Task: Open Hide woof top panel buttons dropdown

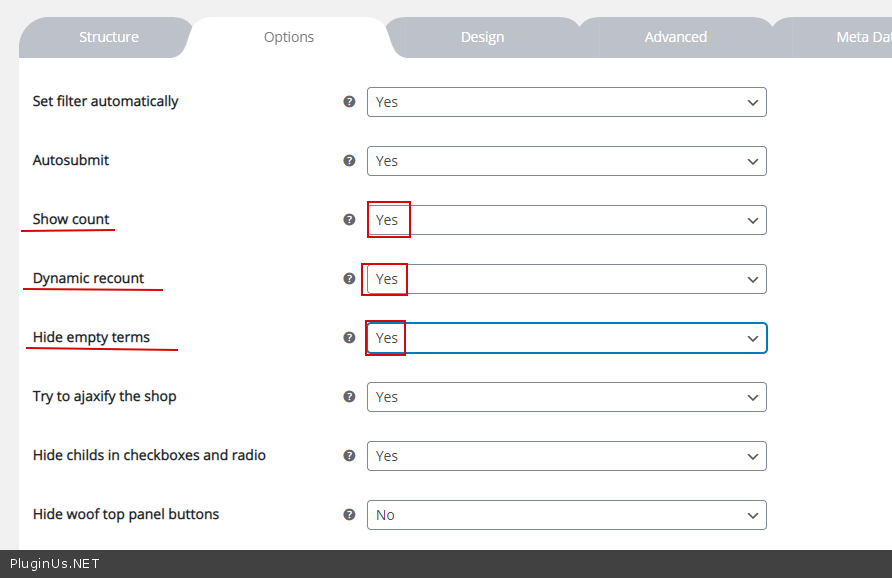Action: point(566,515)
